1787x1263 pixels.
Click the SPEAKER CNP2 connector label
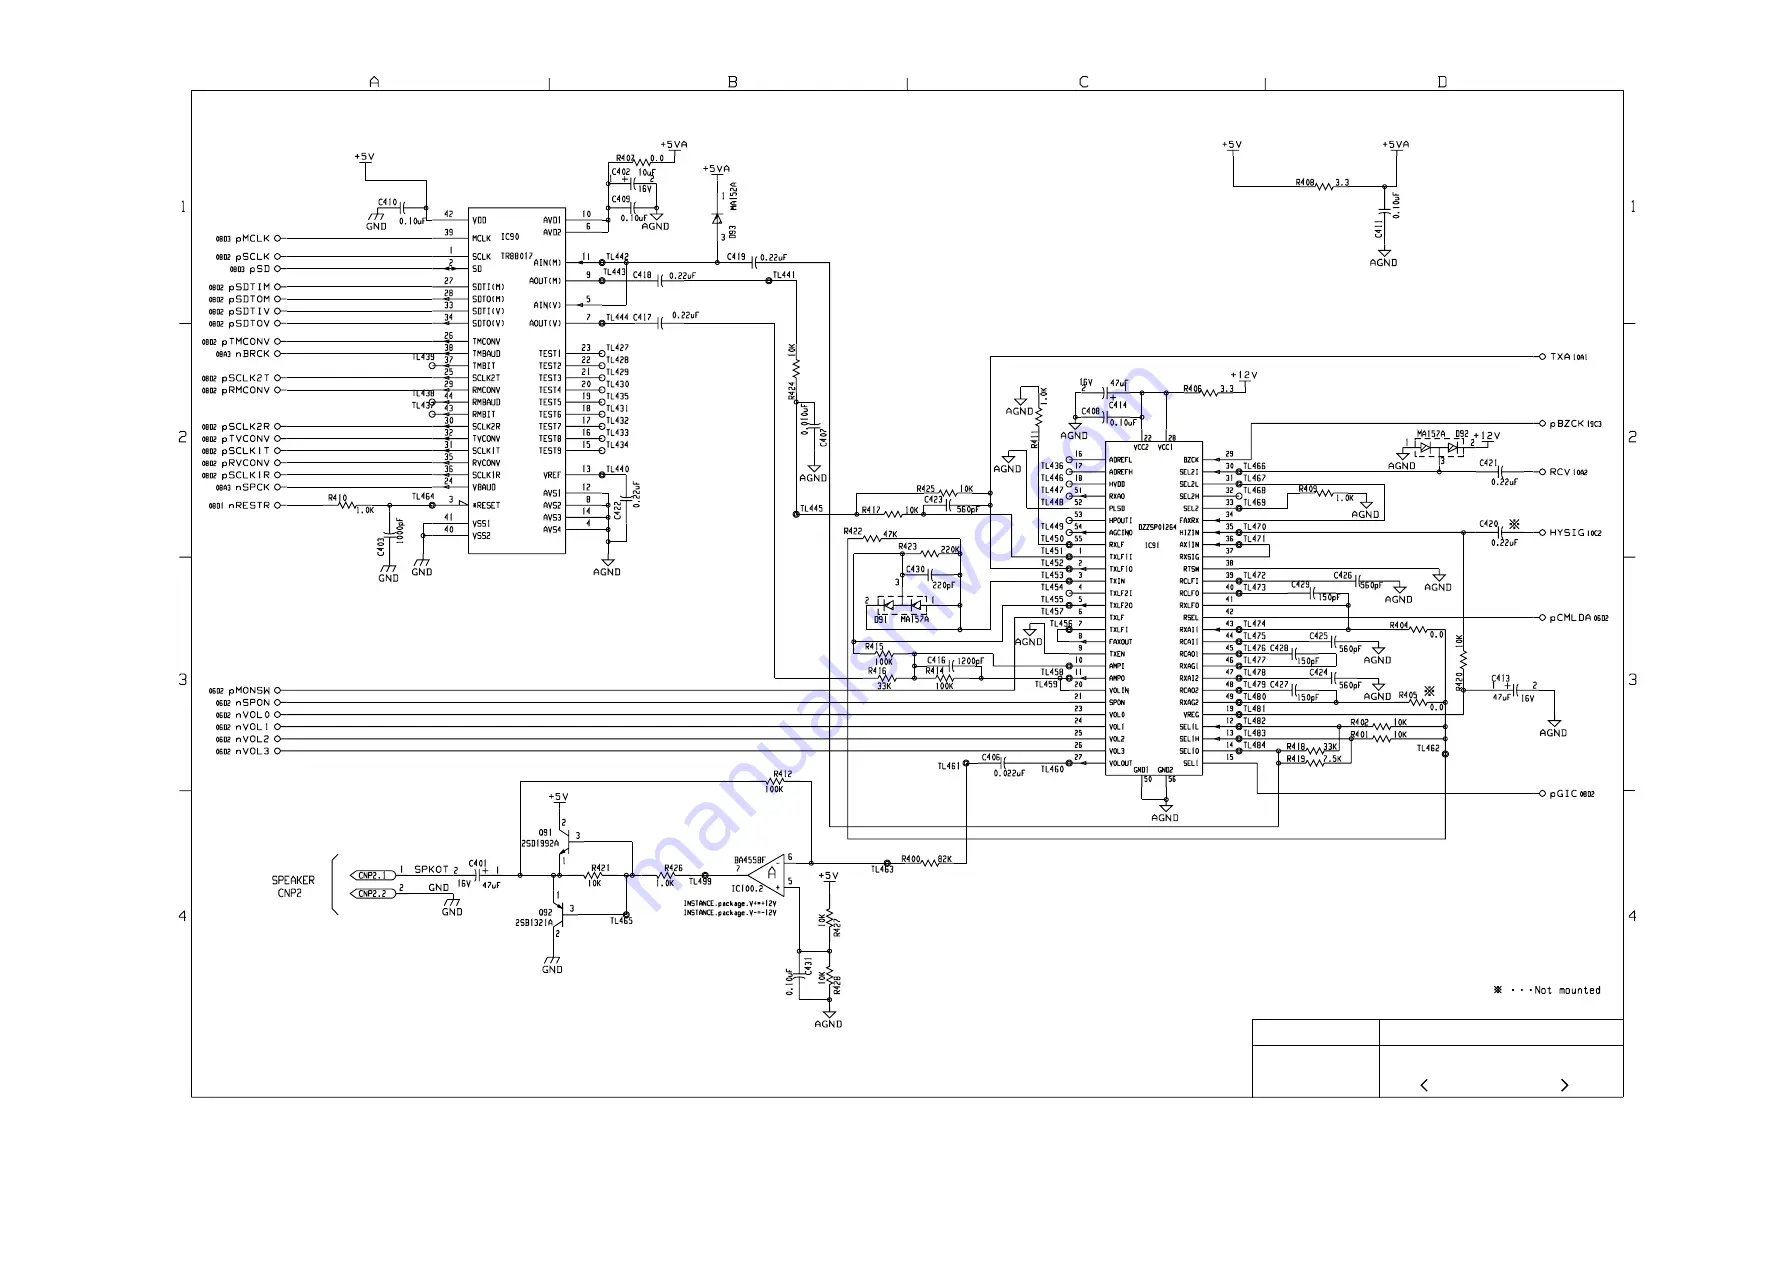(292, 887)
